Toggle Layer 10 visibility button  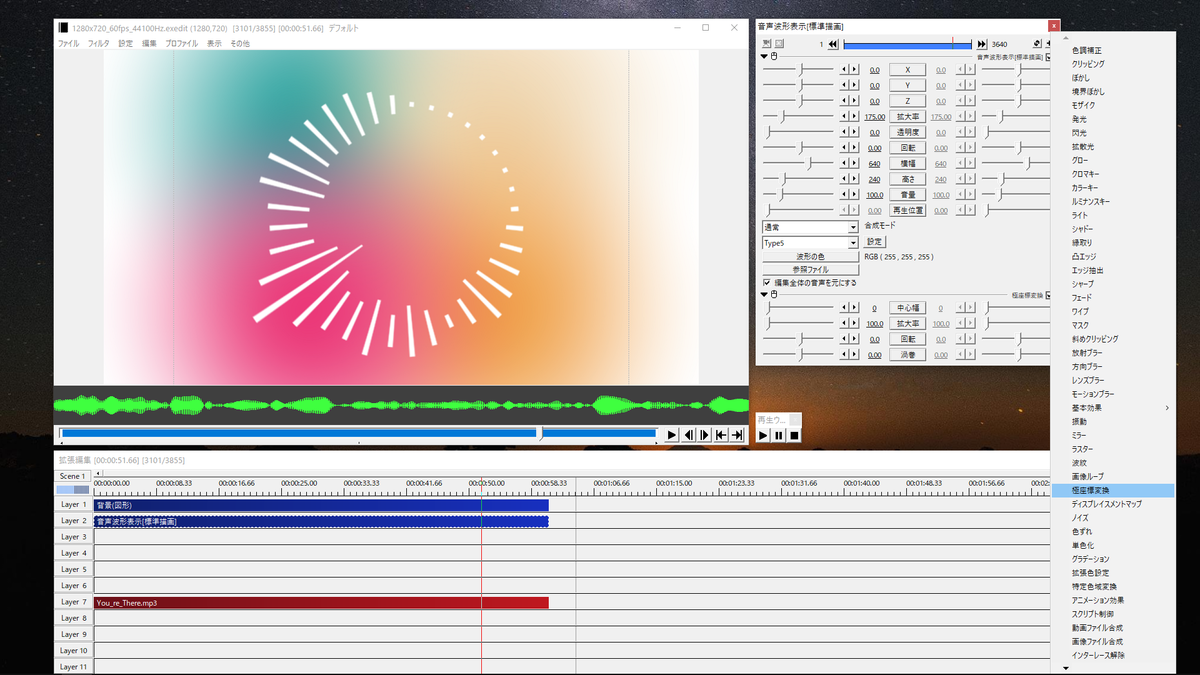[74, 651]
